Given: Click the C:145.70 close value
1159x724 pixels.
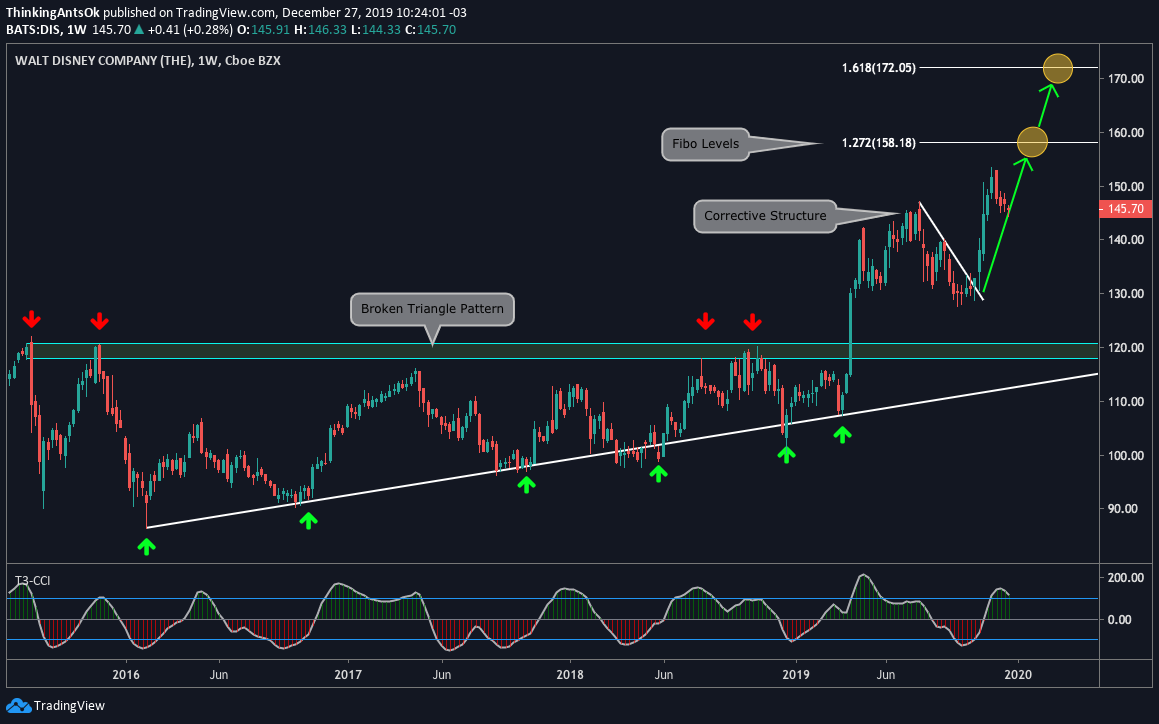Looking at the screenshot, I should tap(431, 30).
